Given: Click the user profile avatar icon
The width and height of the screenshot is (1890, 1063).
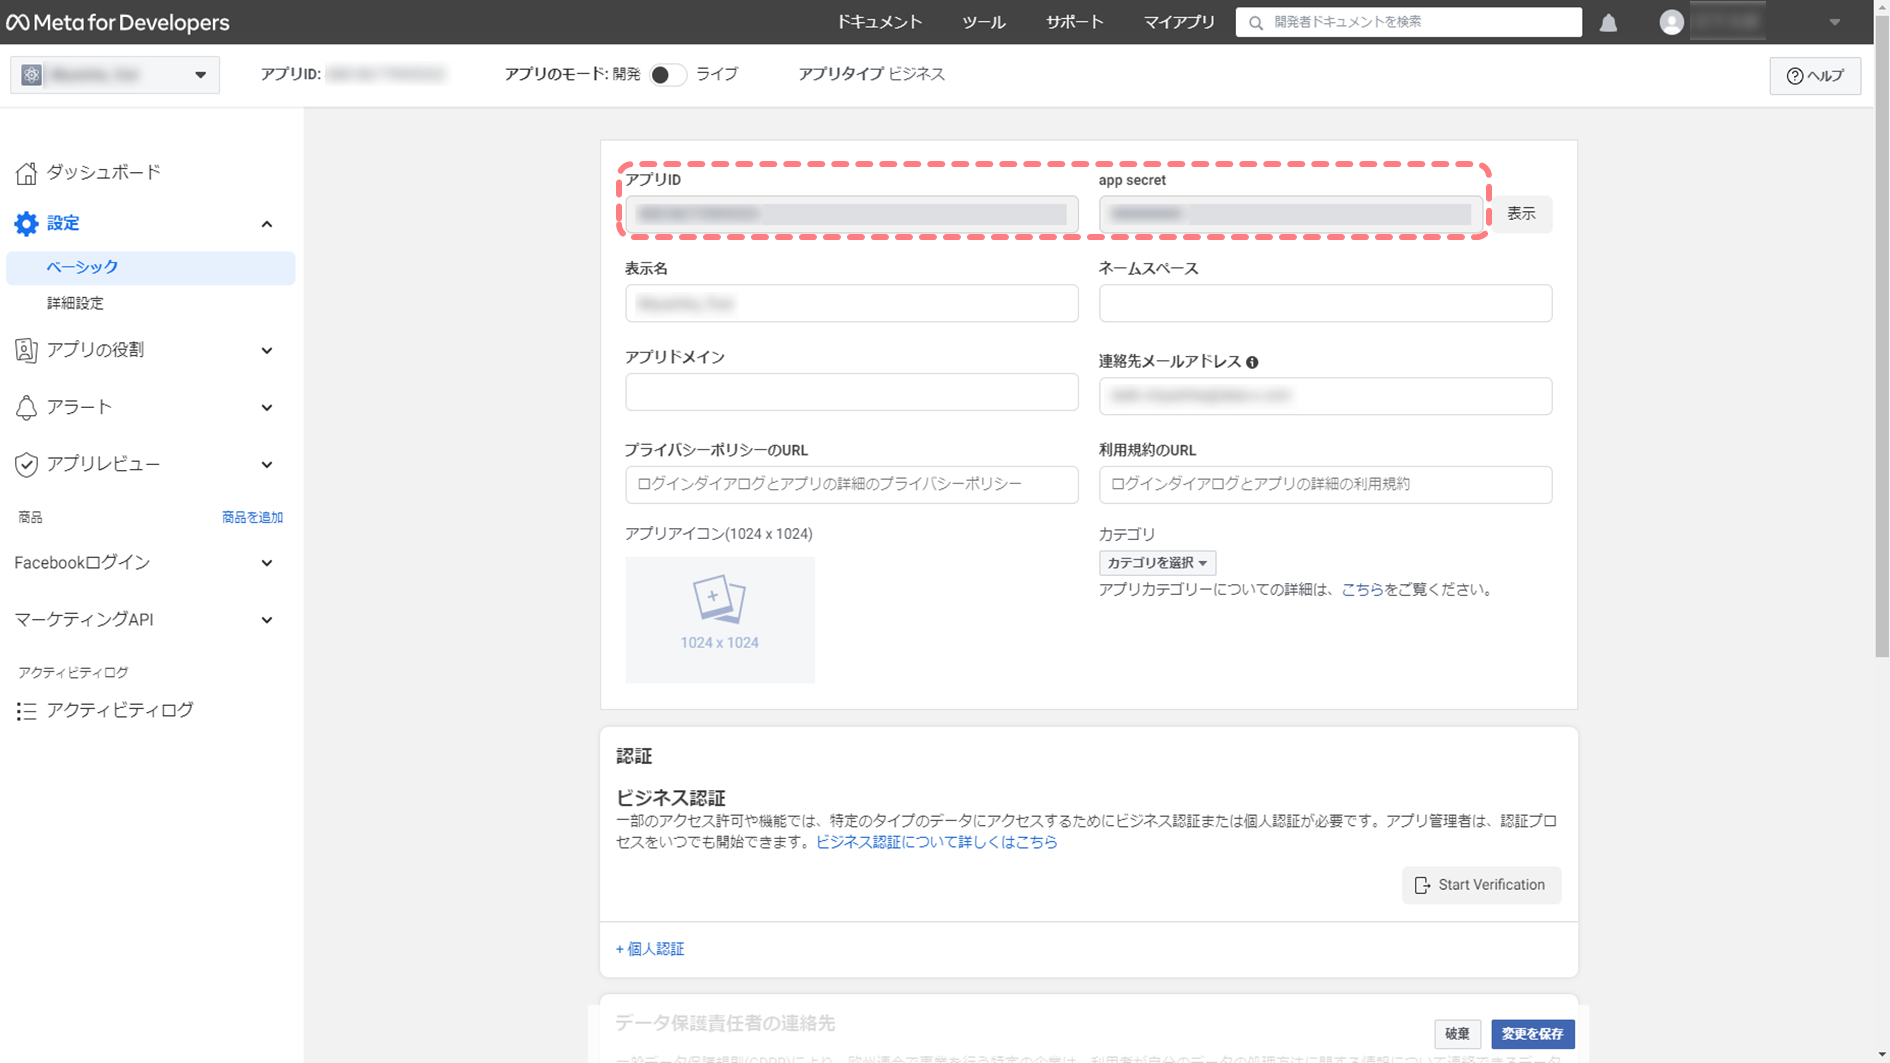Looking at the screenshot, I should pyautogui.click(x=1671, y=22).
